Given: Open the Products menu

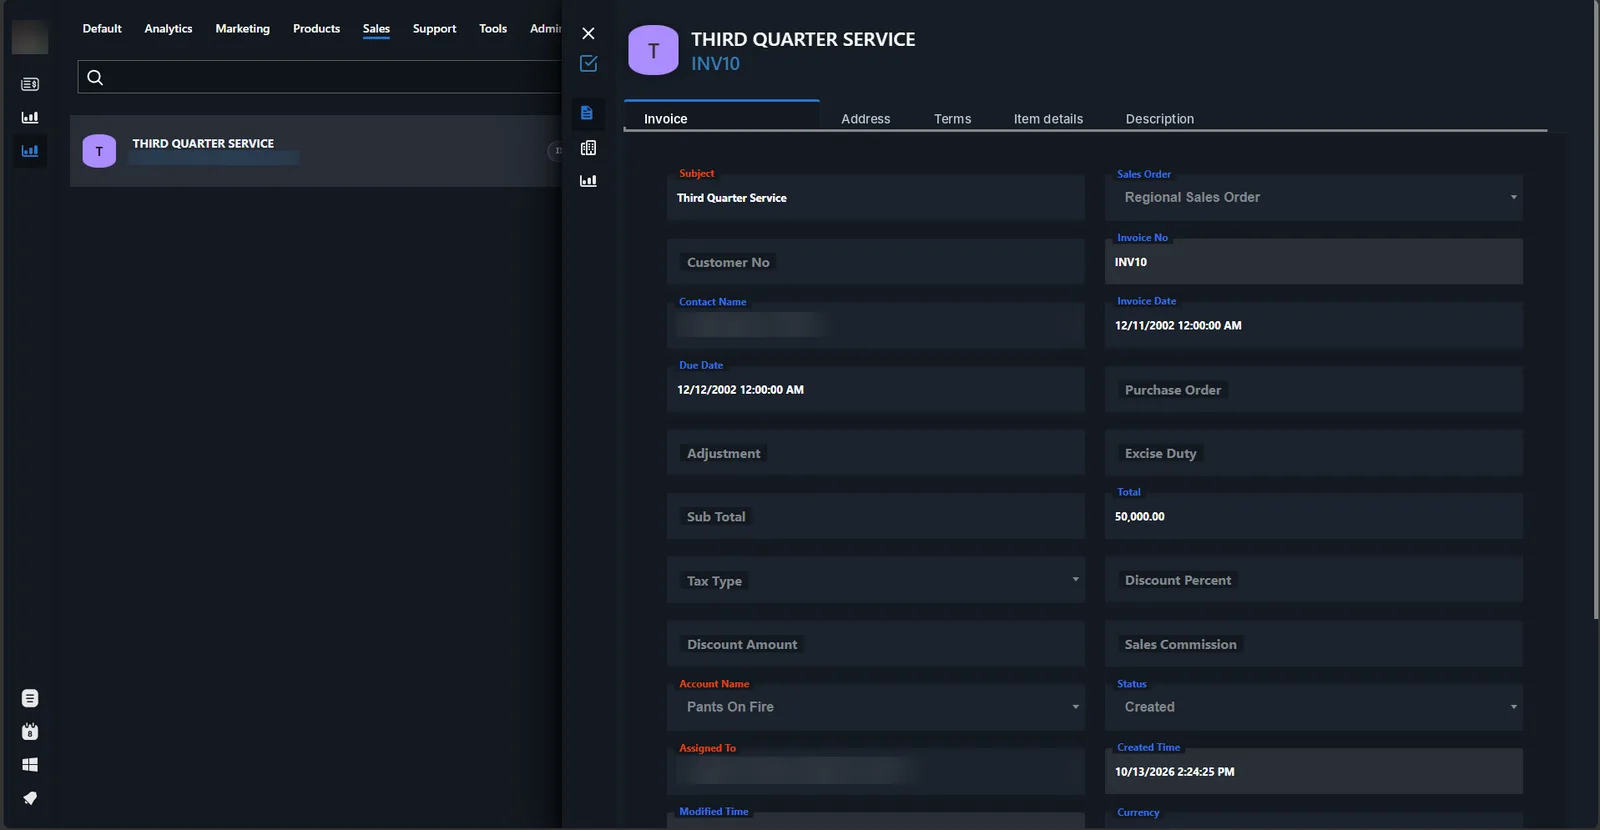Looking at the screenshot, I should (317, 28).
